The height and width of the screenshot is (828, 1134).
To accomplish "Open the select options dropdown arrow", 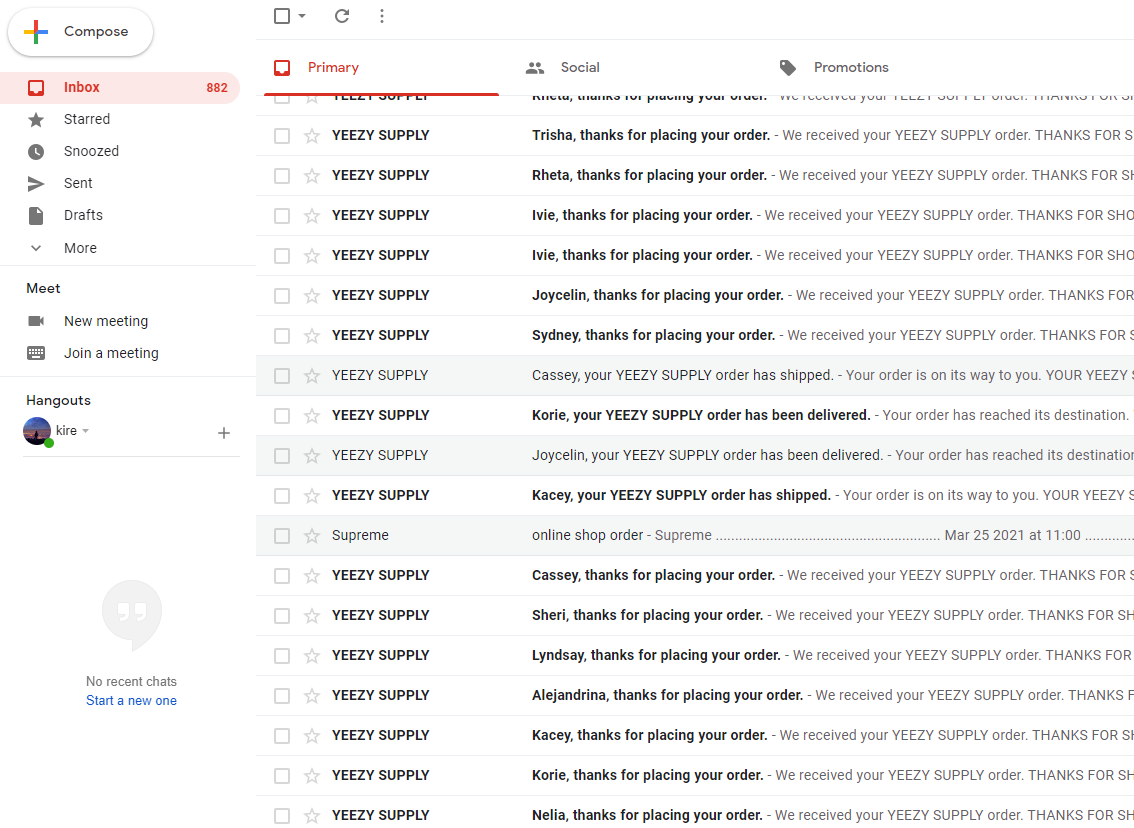I will pyautogui.click(x=302, y=16).
